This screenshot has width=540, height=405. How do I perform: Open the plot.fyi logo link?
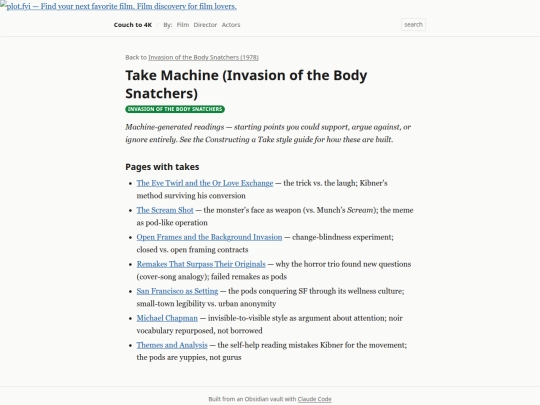[118, 6]
